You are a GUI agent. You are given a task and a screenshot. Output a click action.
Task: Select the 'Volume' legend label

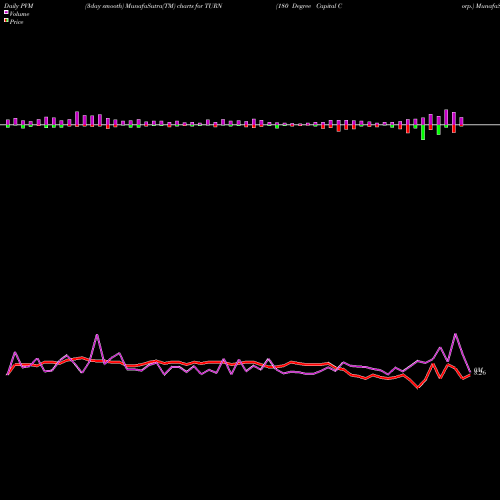[x=19, y=14]
